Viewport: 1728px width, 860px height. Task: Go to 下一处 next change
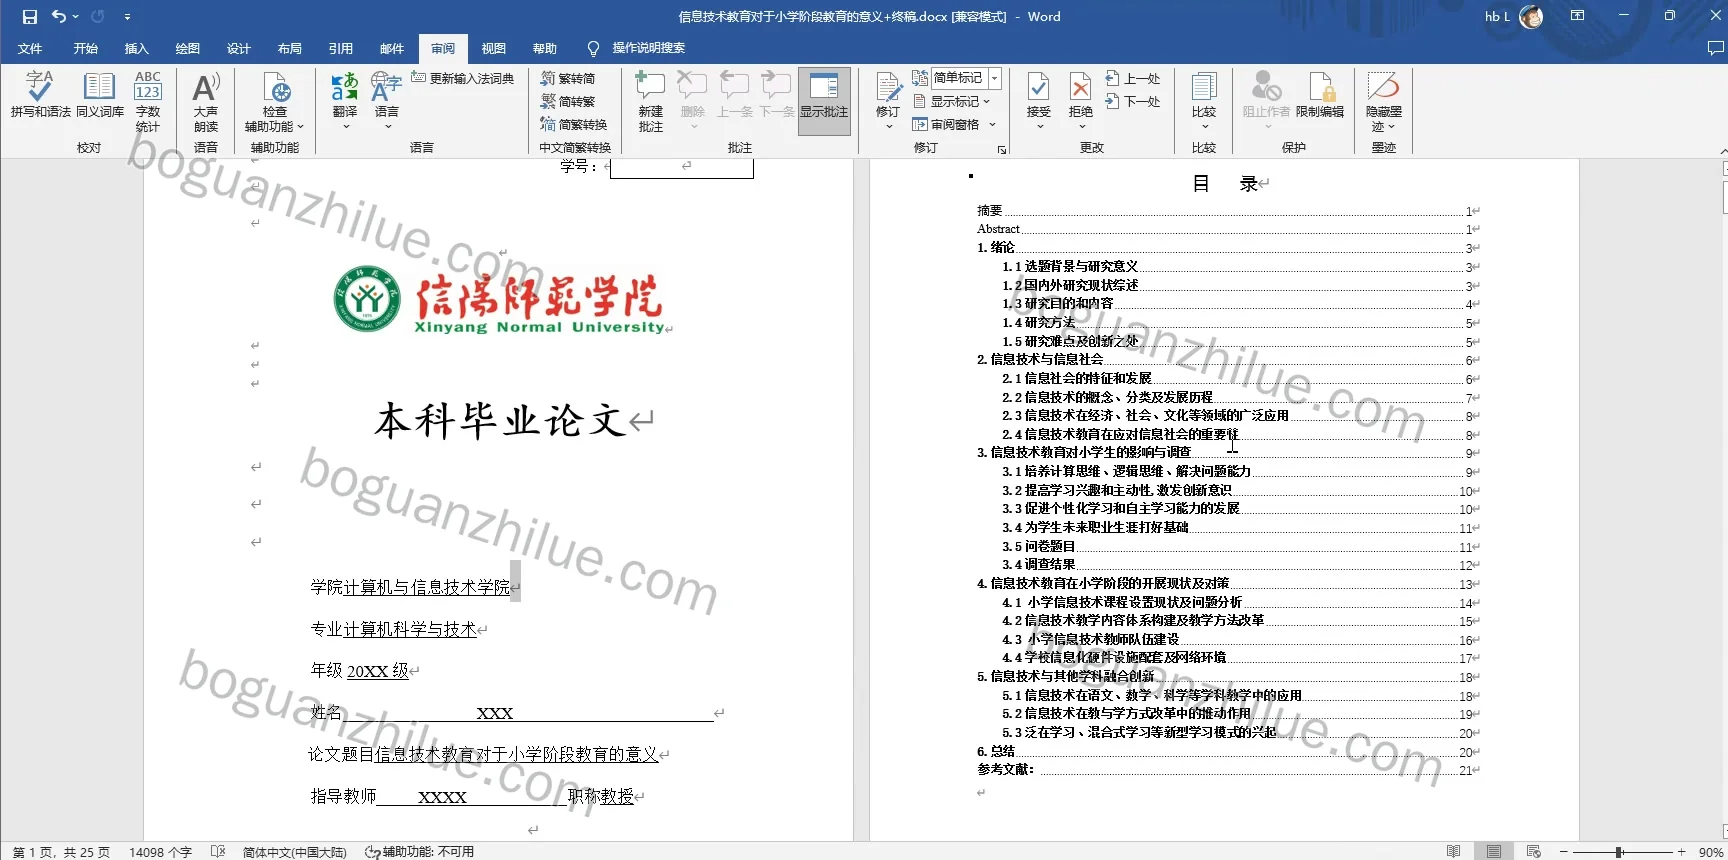(1133, 101)
